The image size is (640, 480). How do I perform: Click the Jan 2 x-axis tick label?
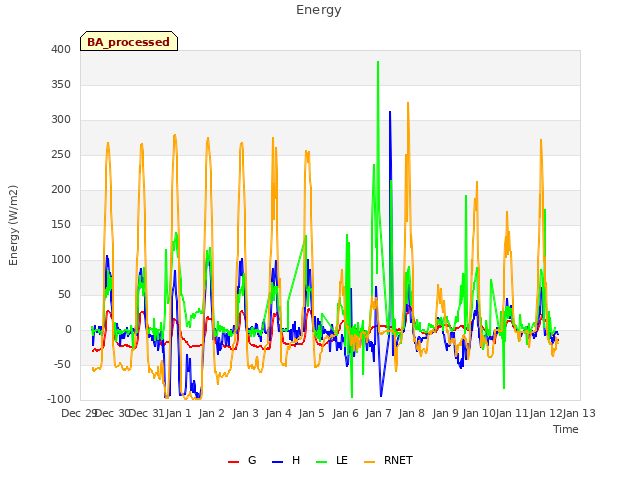(x=211, y=413)
